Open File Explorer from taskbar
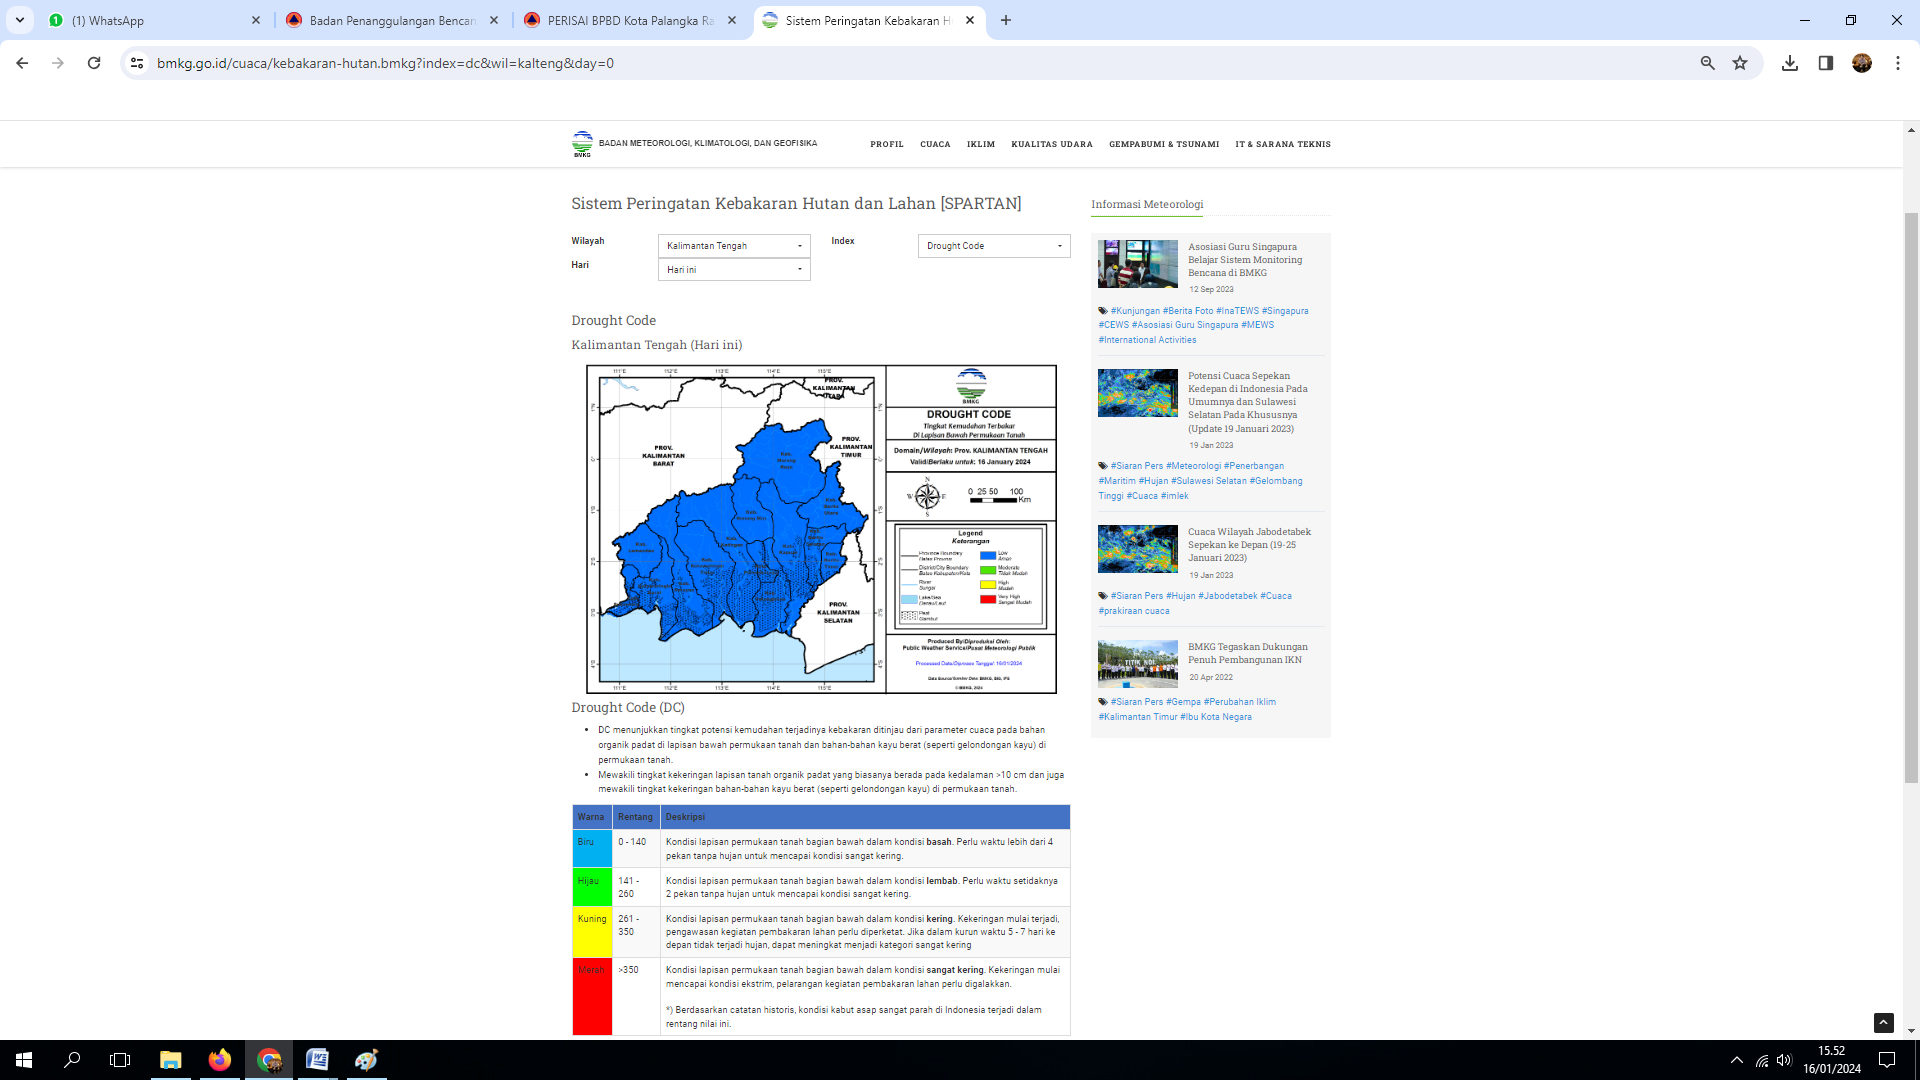 [x=171, y=1060]
